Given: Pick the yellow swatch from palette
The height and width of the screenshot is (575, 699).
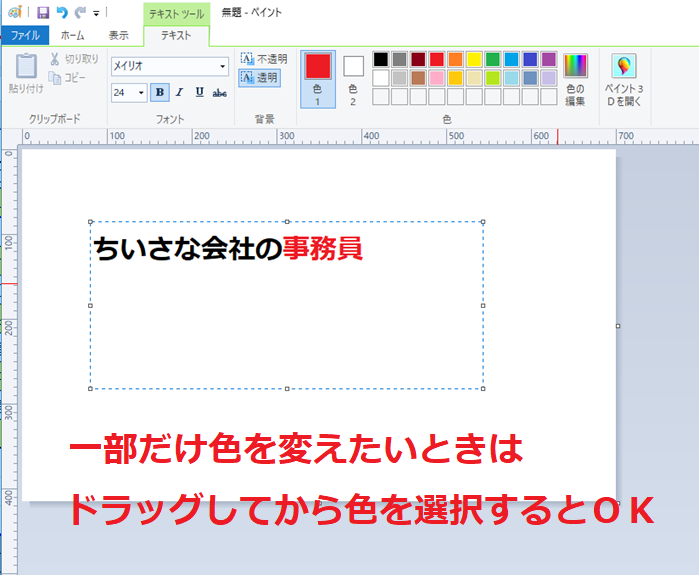Looking at the screenshot, I should 475,60.
